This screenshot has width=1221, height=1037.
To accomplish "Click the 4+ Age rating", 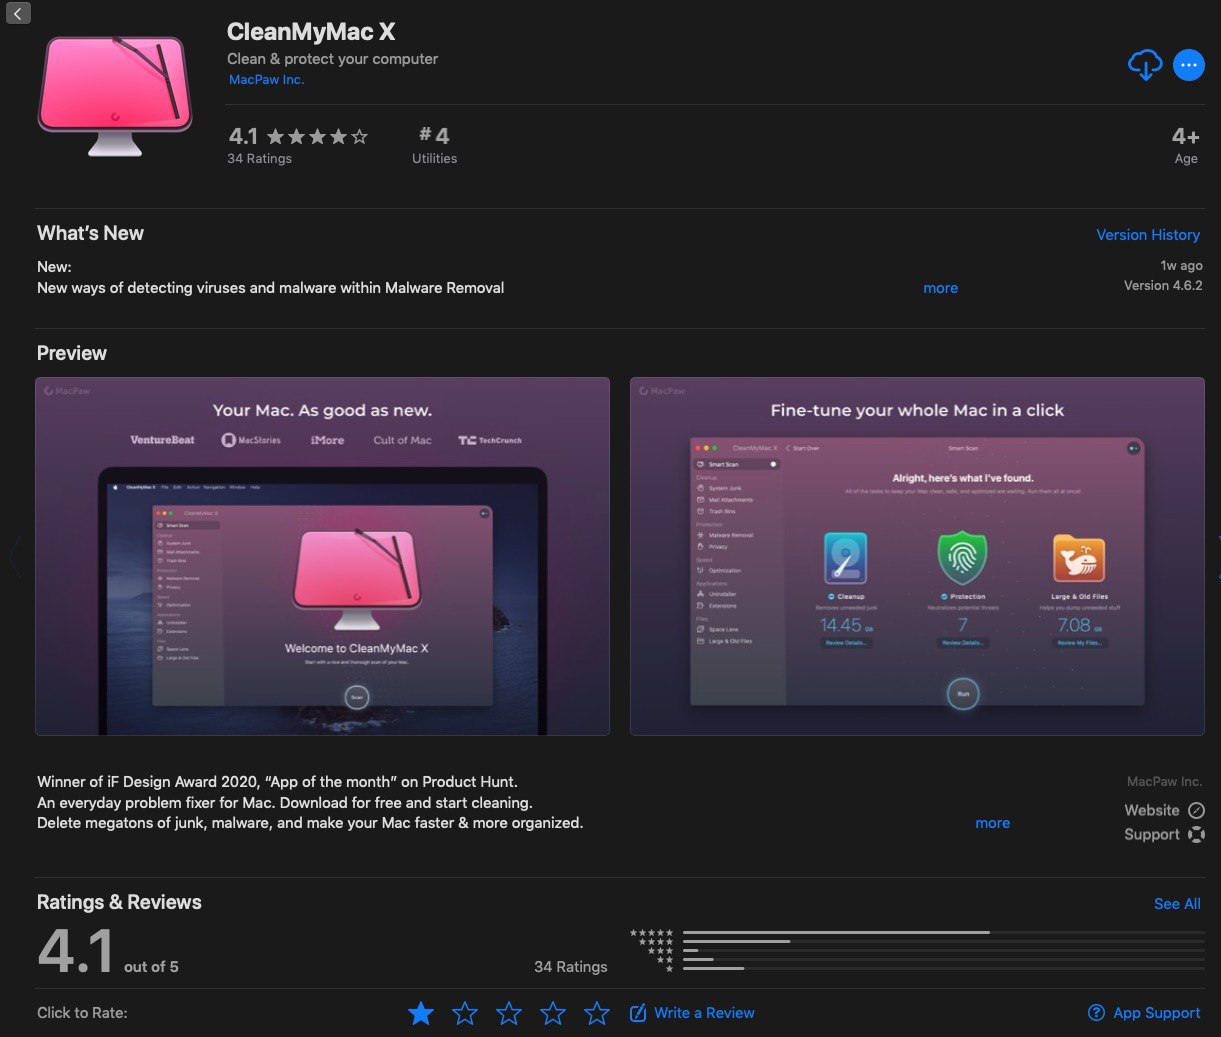I will pos(1185,145).
